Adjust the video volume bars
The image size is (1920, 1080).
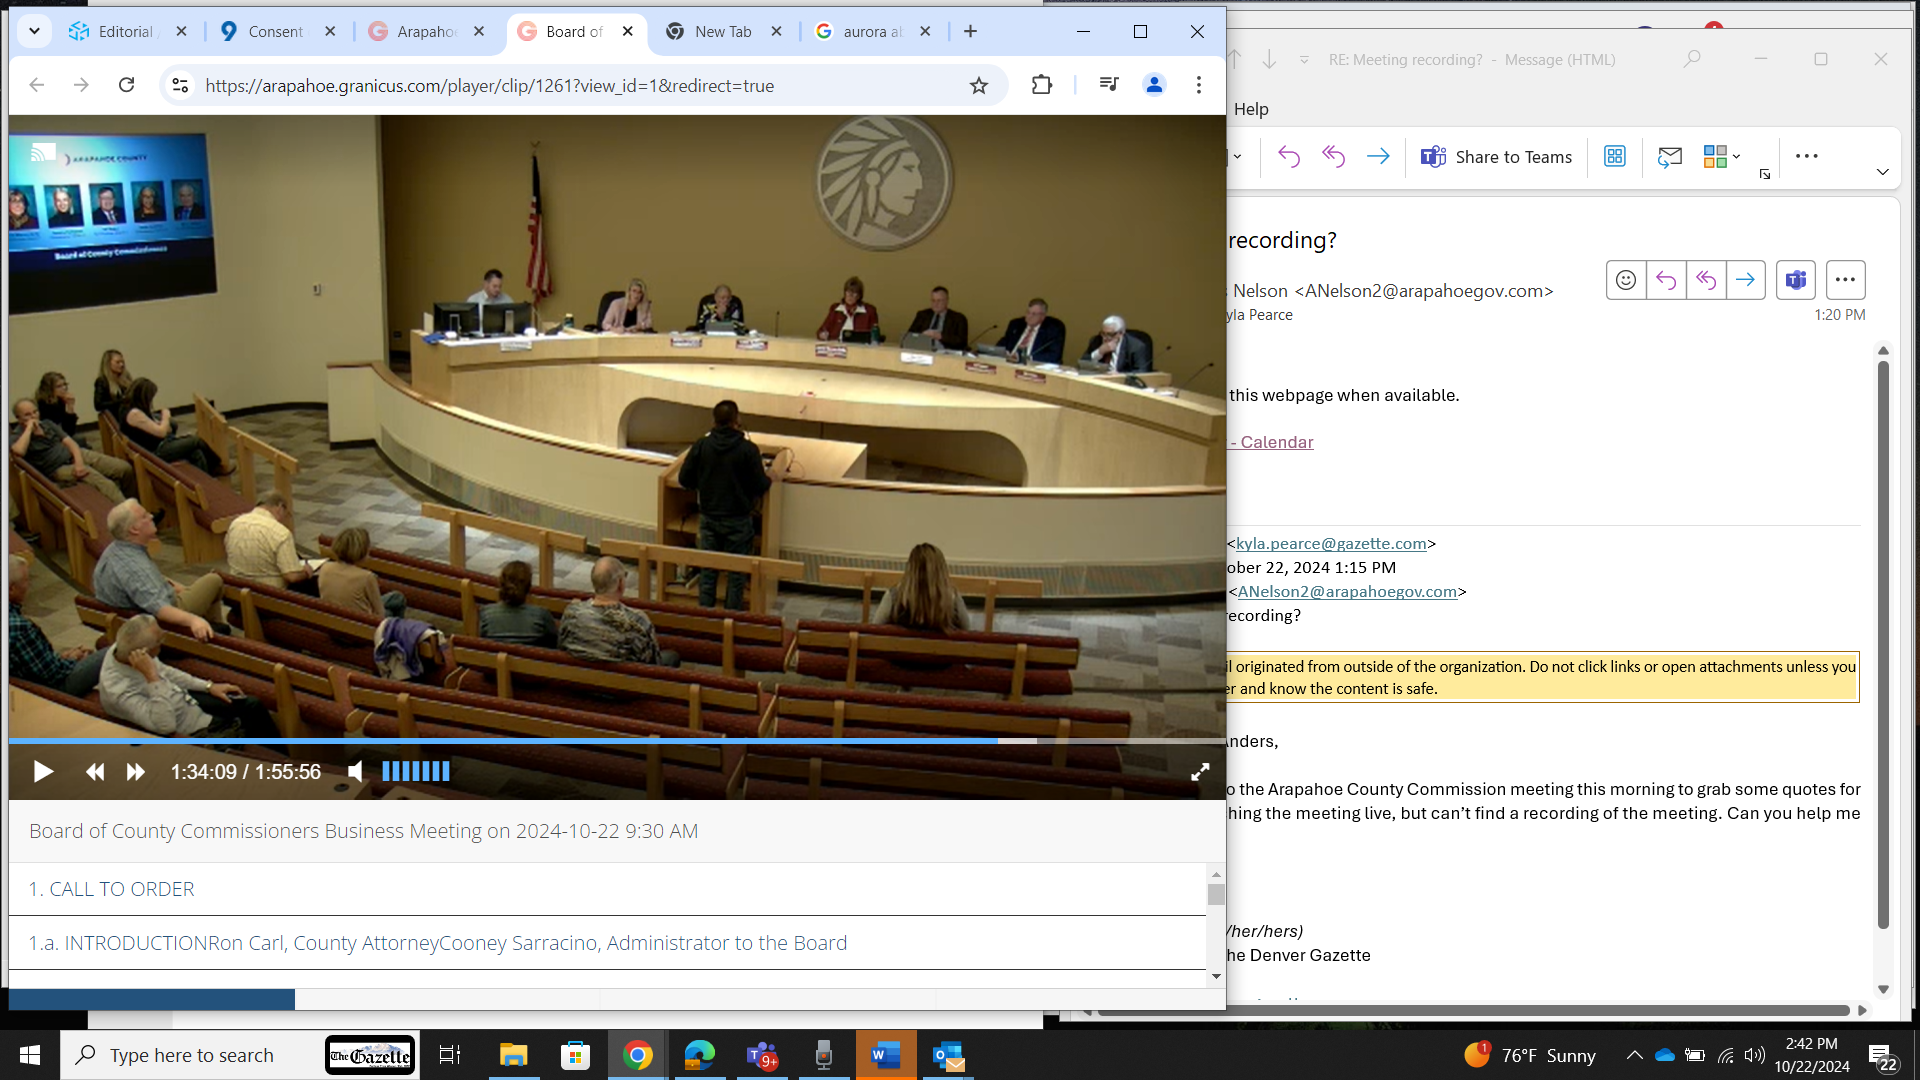tap(416, 771)
